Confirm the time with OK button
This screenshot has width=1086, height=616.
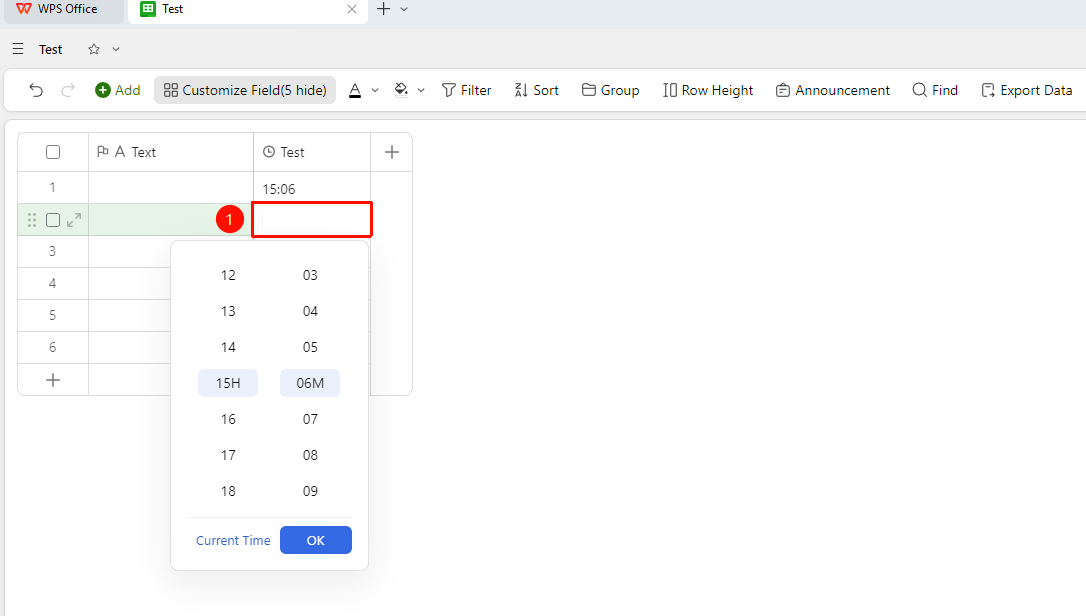point(316,540)
